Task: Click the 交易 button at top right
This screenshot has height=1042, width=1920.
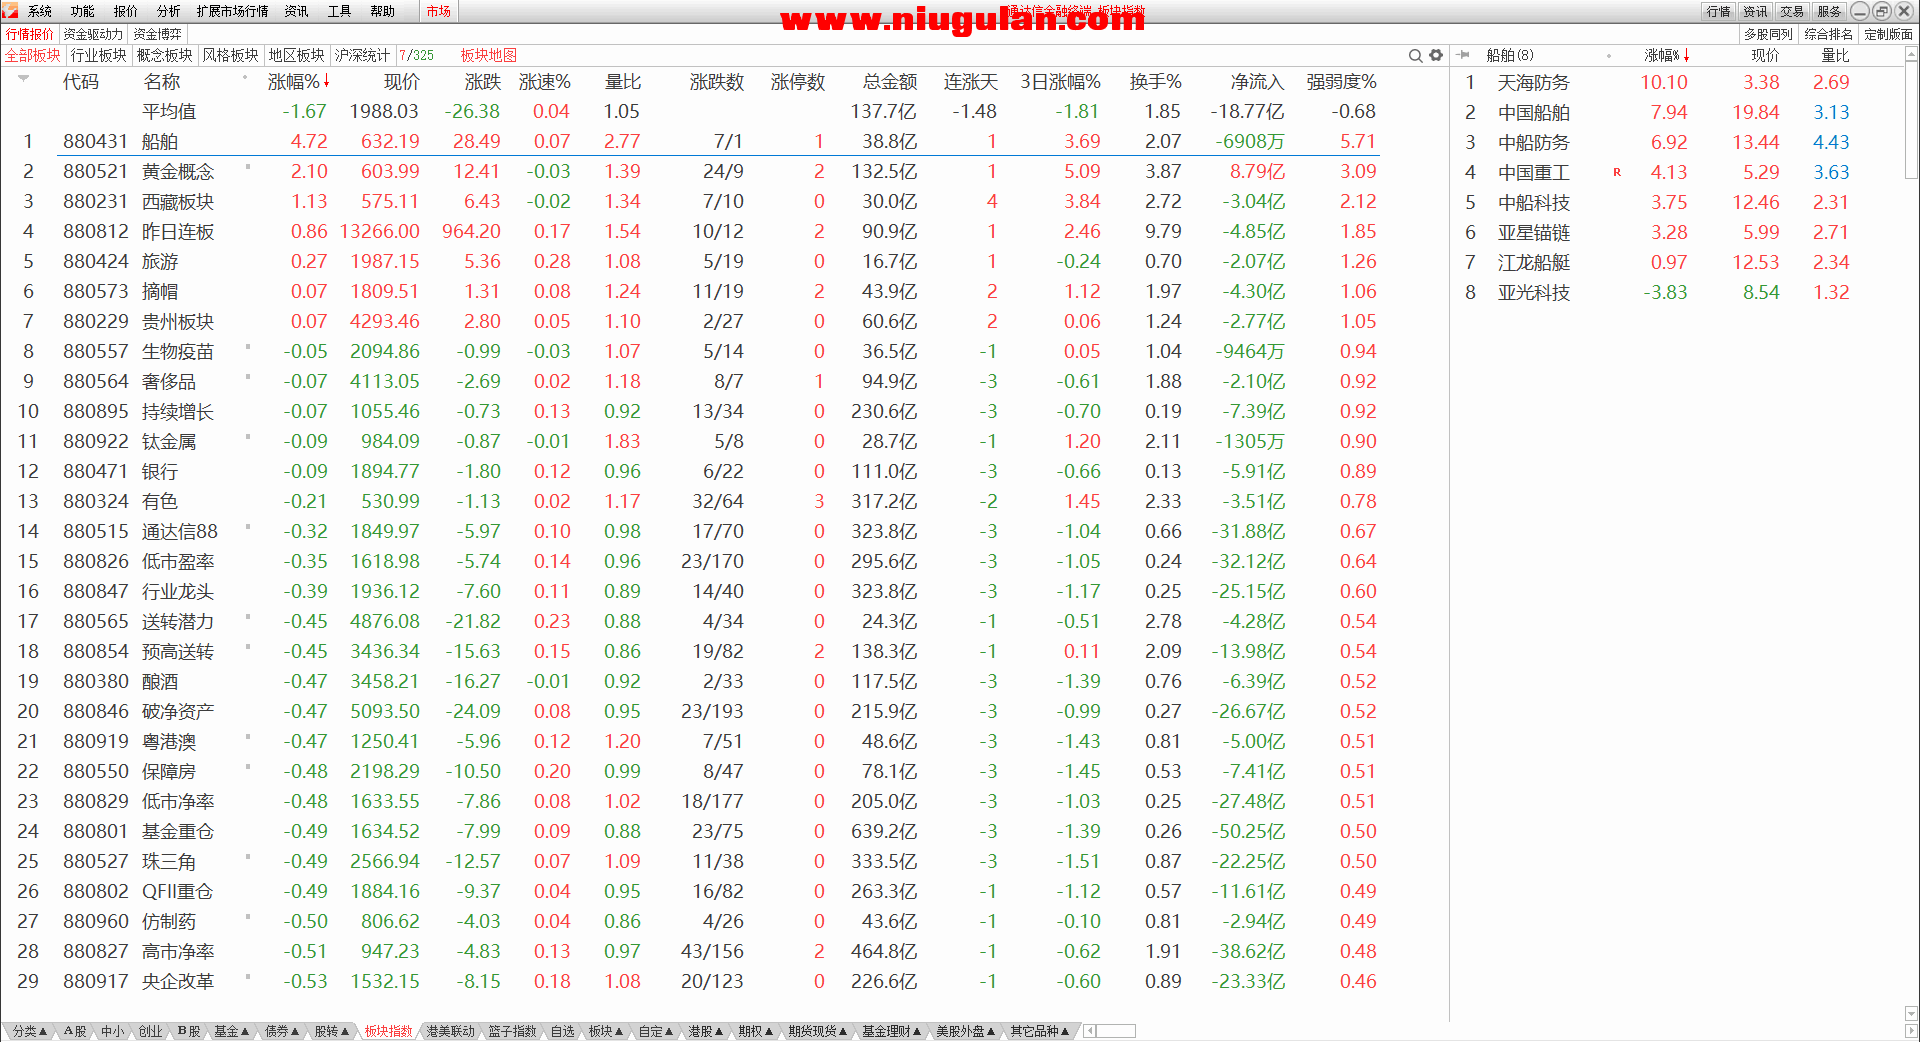Action: click(1793, 11)
